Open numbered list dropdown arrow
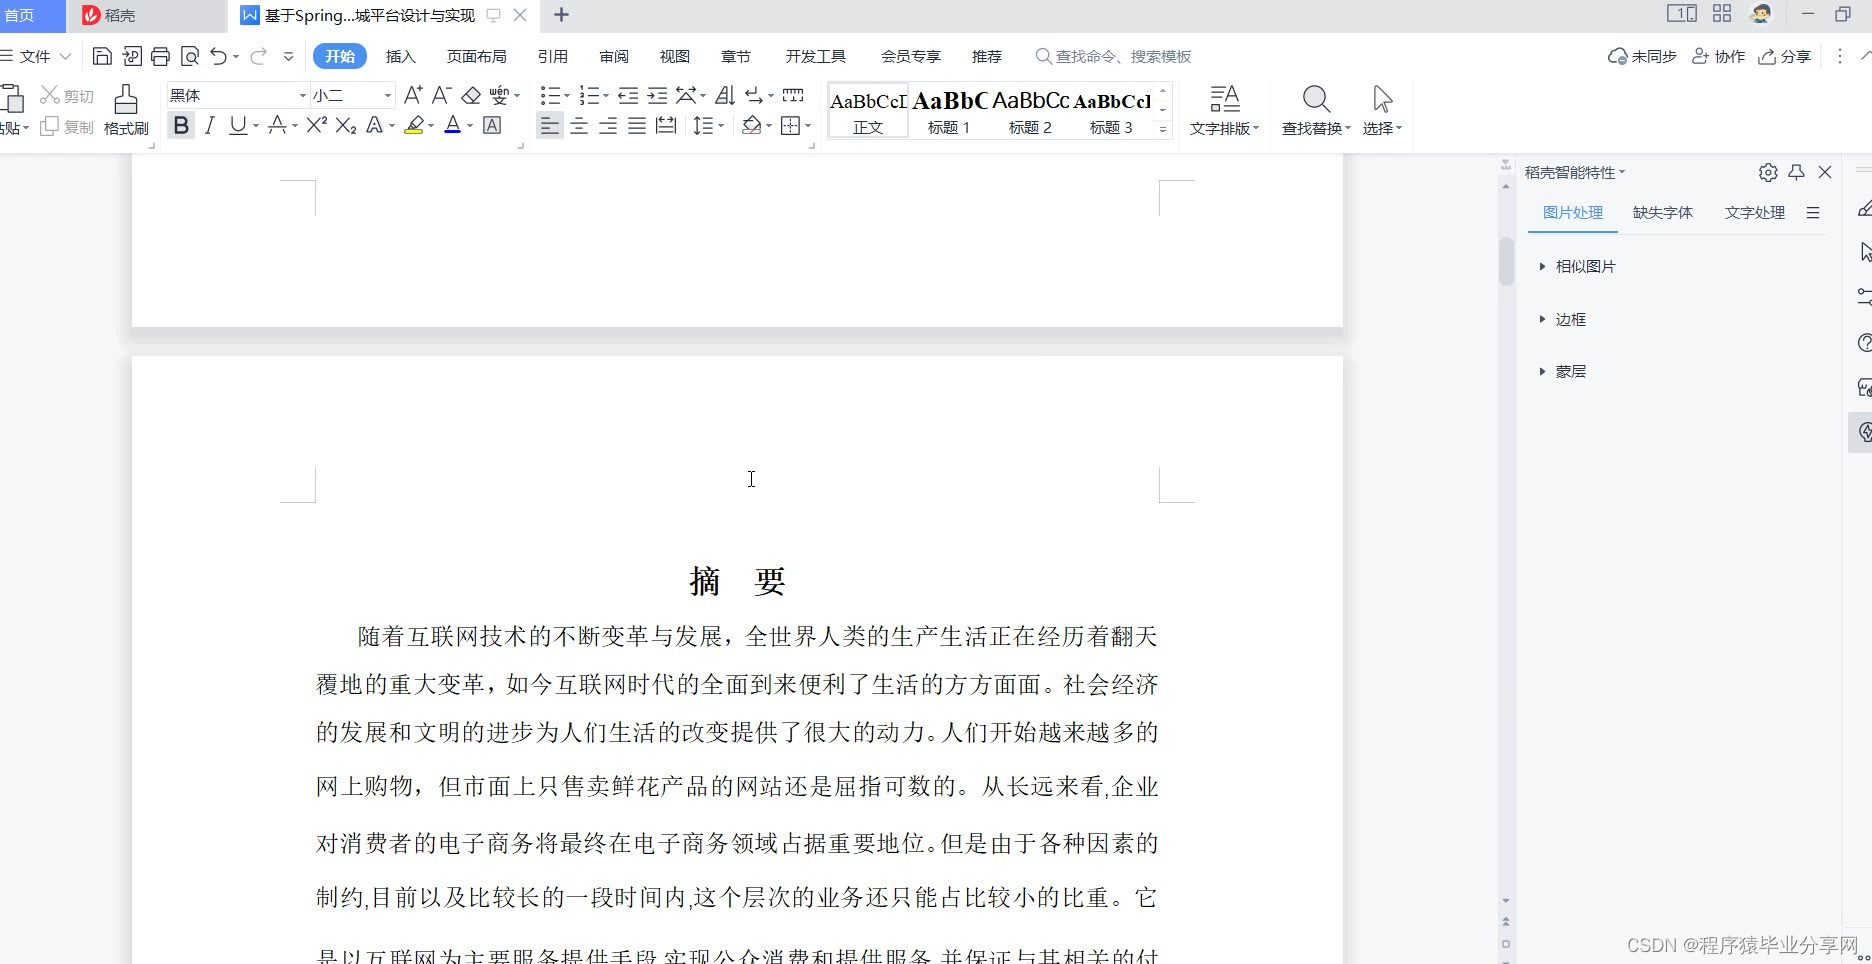This screenshot has height=964, width=1872. pyautogui.click(x=606, y=96)
